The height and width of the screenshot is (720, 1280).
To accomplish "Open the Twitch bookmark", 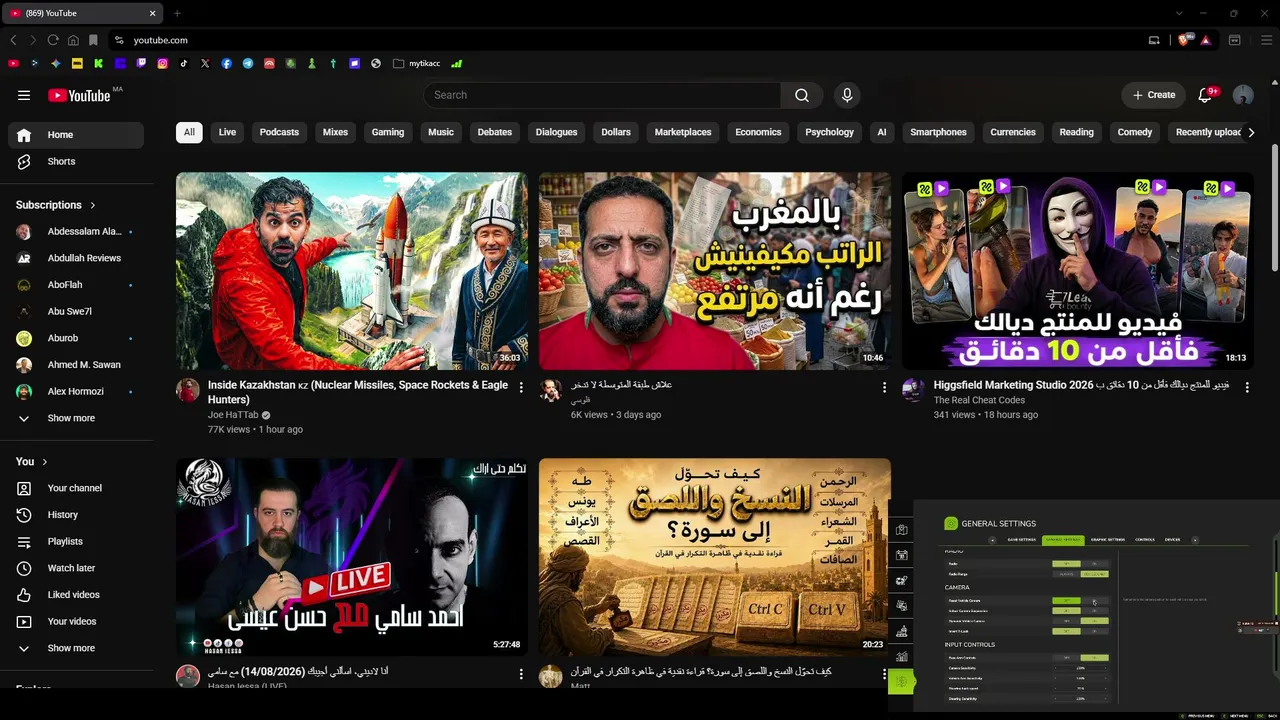I will pyautogui.click(x=141, y=63).
